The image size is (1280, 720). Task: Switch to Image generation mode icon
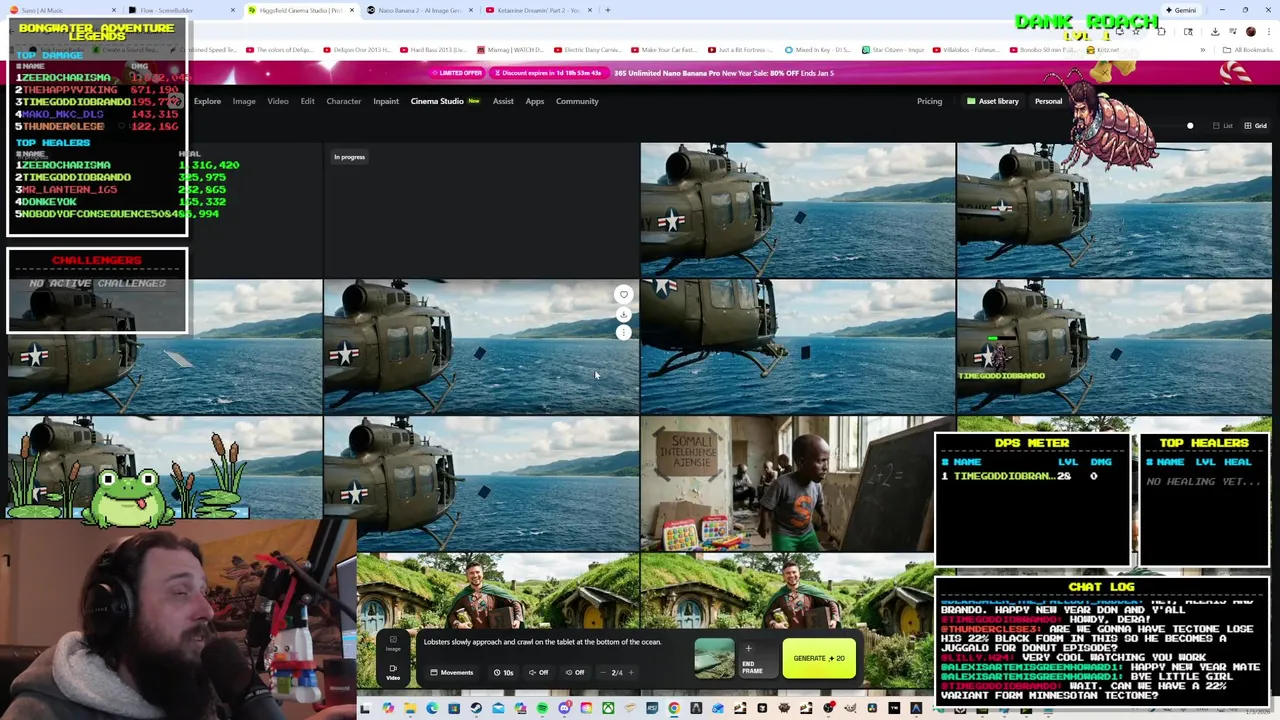tap(393, 644)
